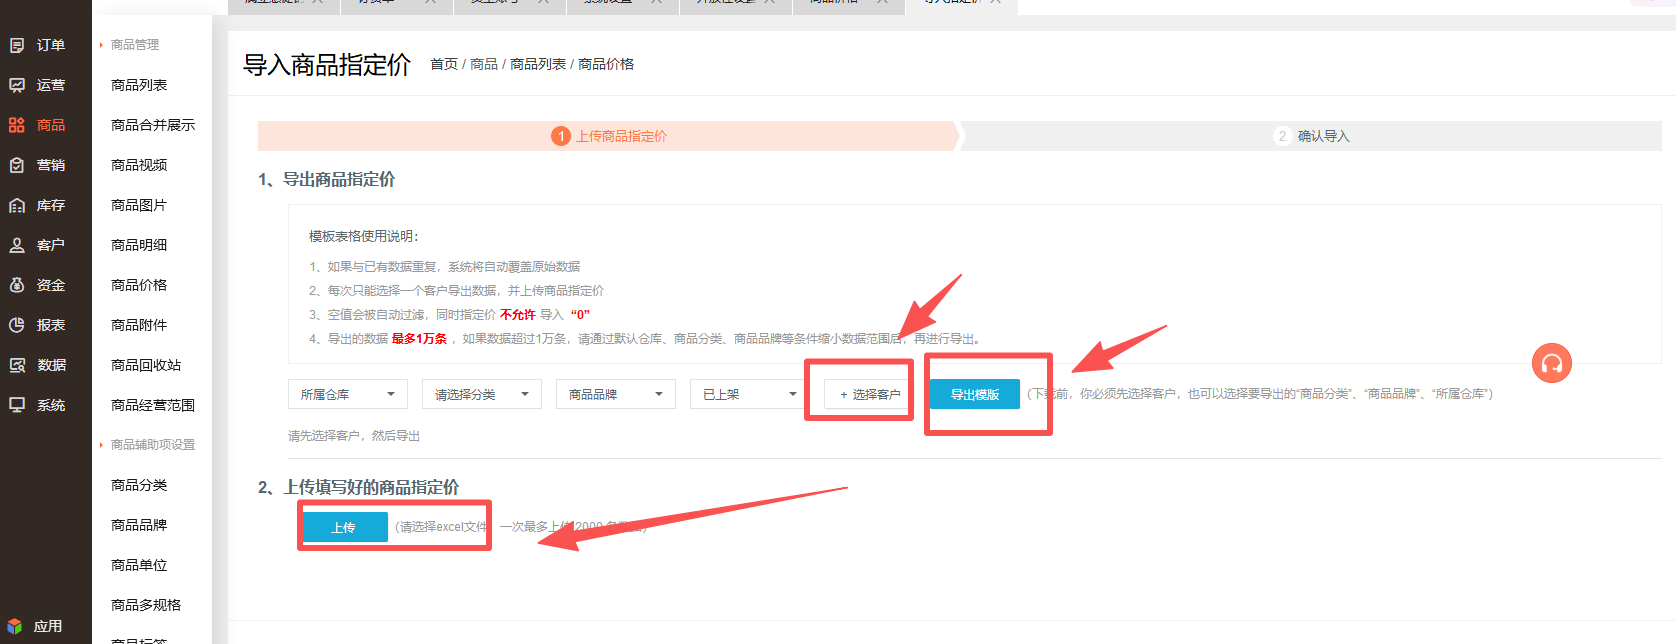
Task: Go to 商品多规格 in submenu
Action: [x=146, y=605]
